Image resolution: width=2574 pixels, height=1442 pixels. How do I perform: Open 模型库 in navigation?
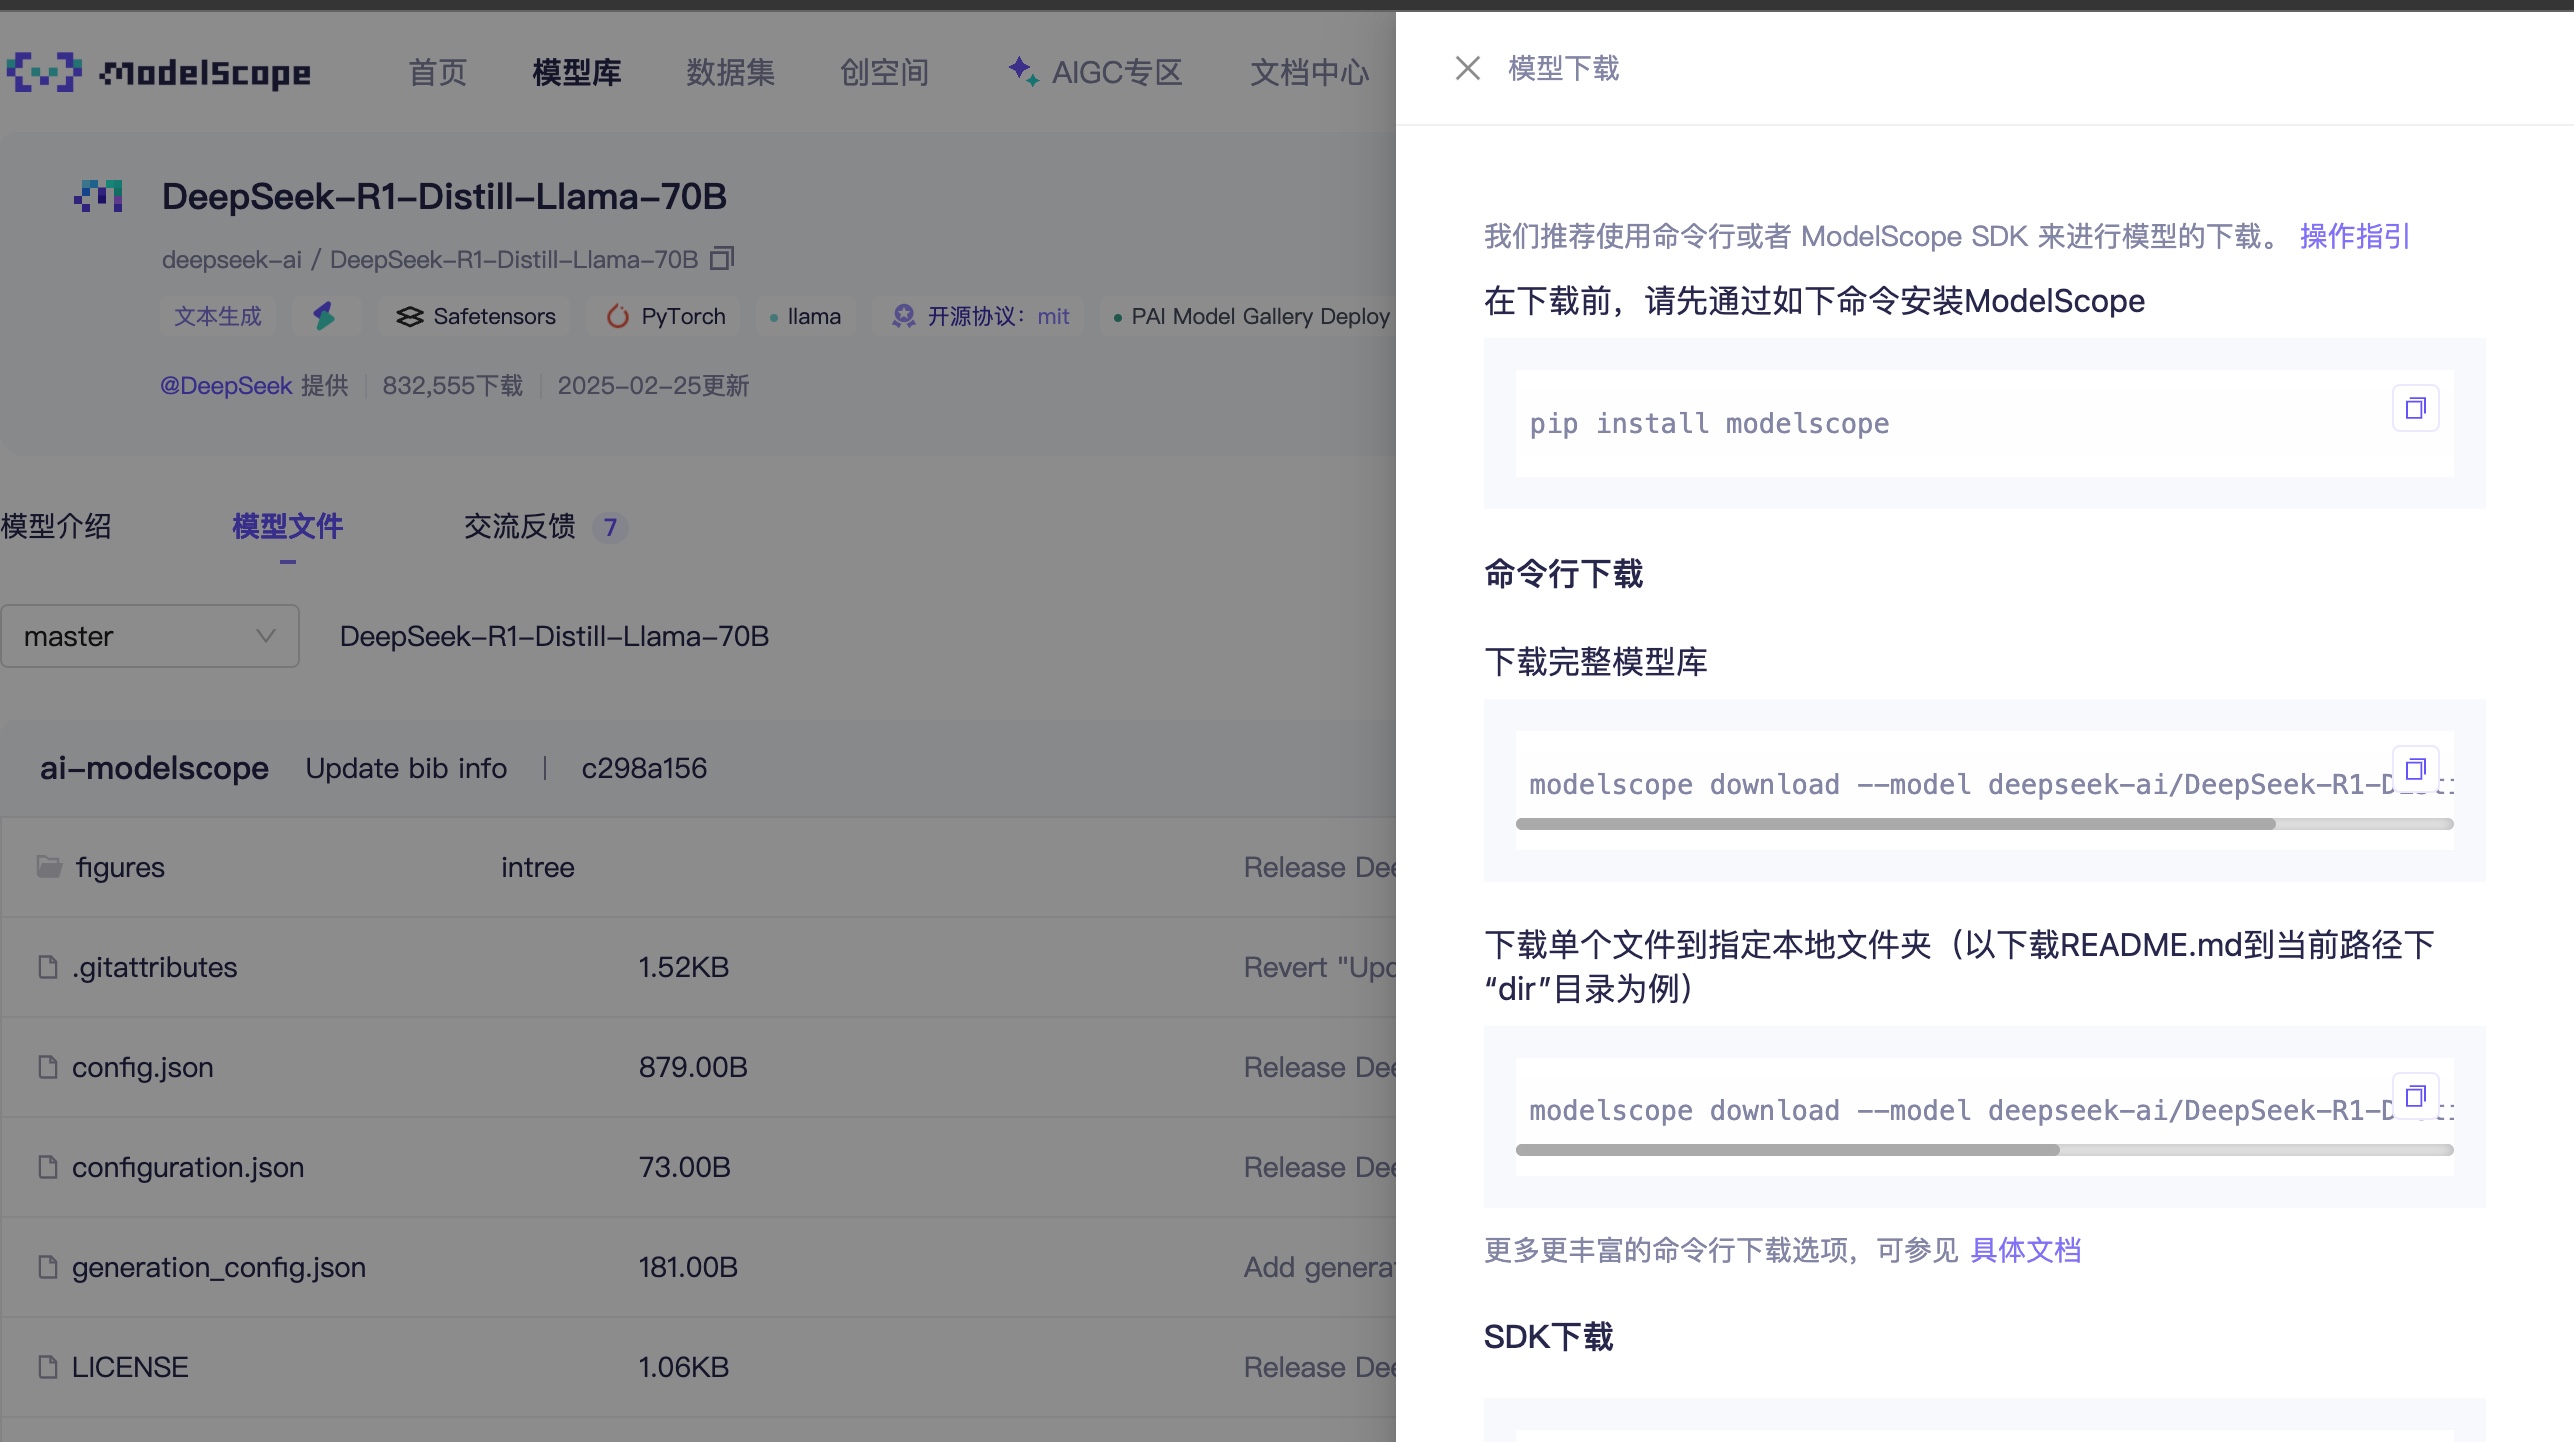click(577, 72)
